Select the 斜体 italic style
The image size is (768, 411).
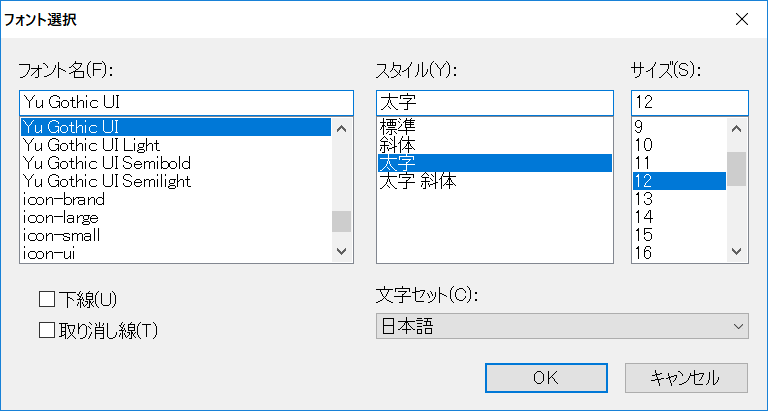(x=397, y=145)
